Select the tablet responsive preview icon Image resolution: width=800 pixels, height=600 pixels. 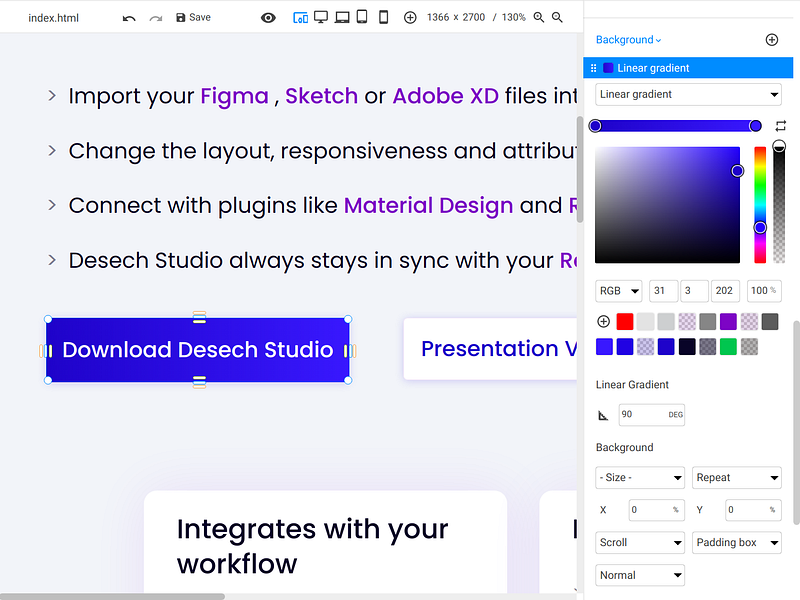click(x=361, y=17)
